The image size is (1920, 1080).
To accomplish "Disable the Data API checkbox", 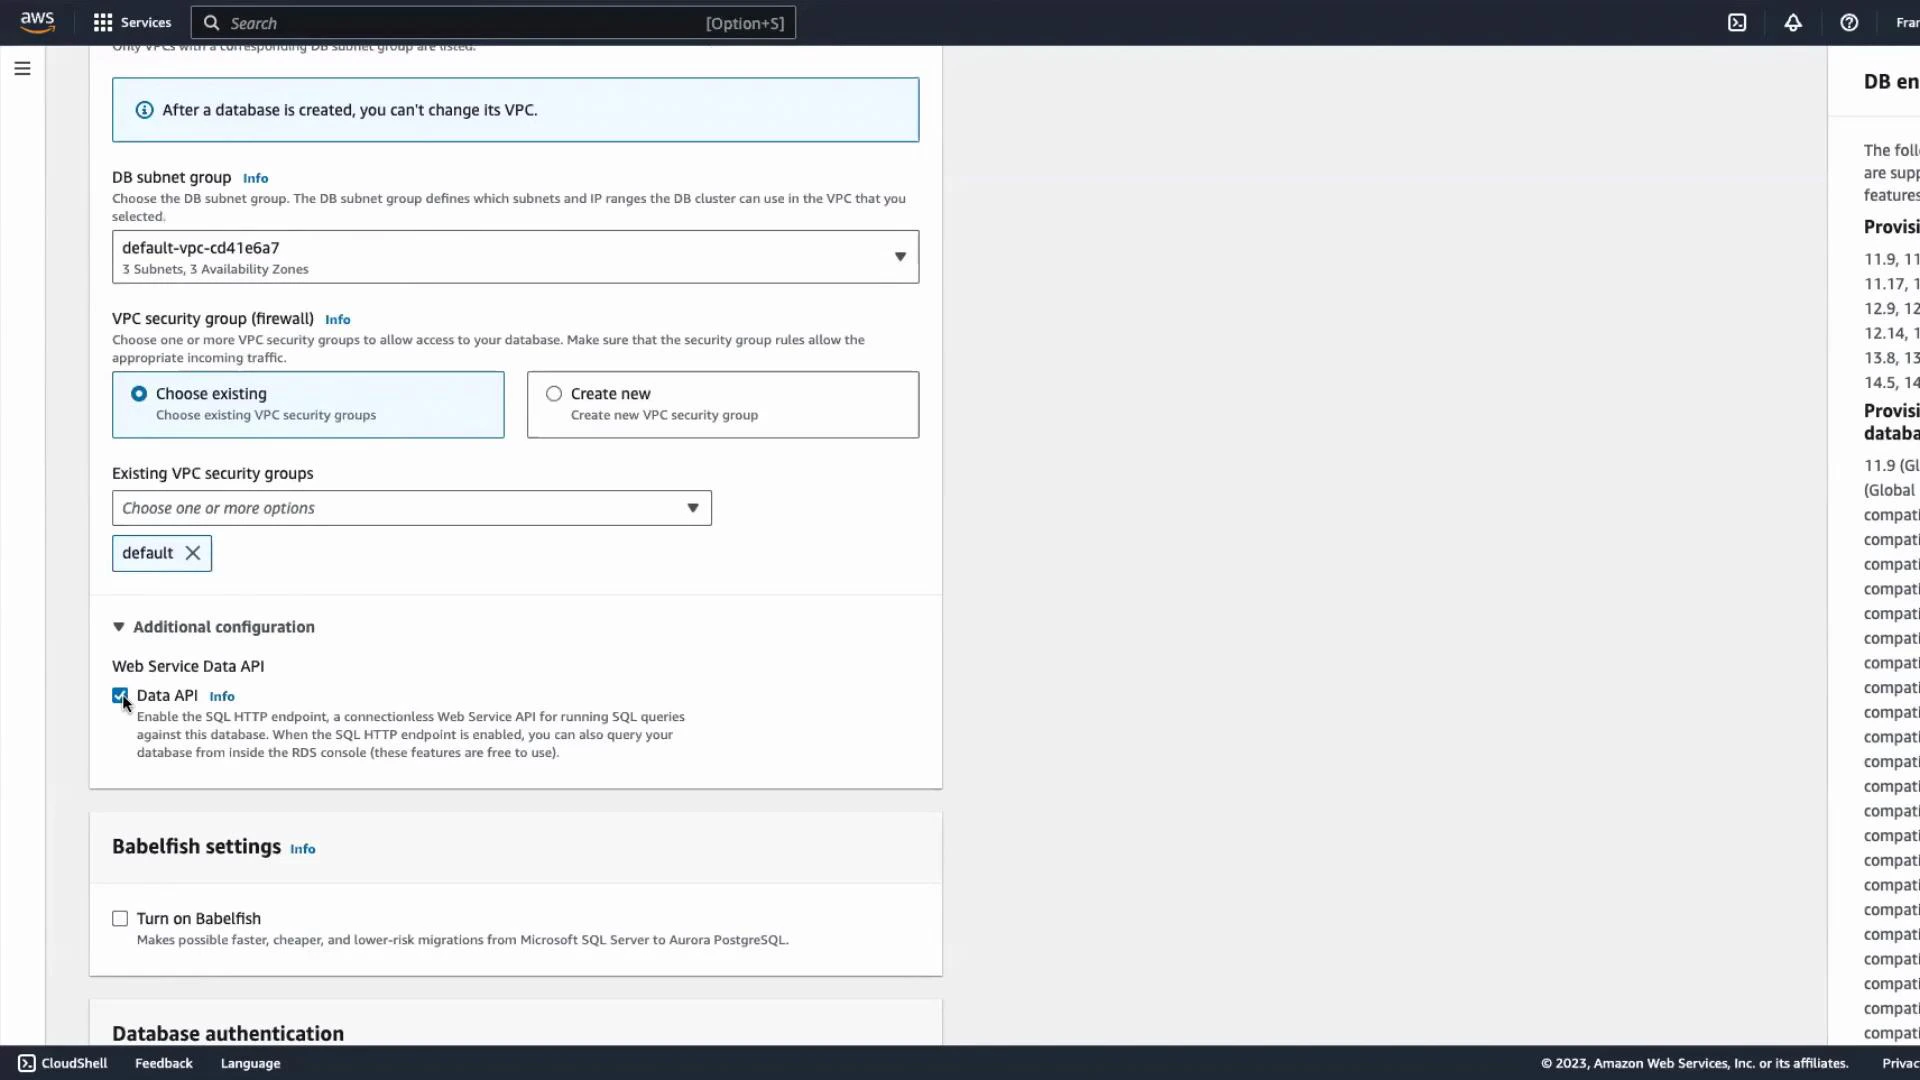I will click(x=120, y=695).
